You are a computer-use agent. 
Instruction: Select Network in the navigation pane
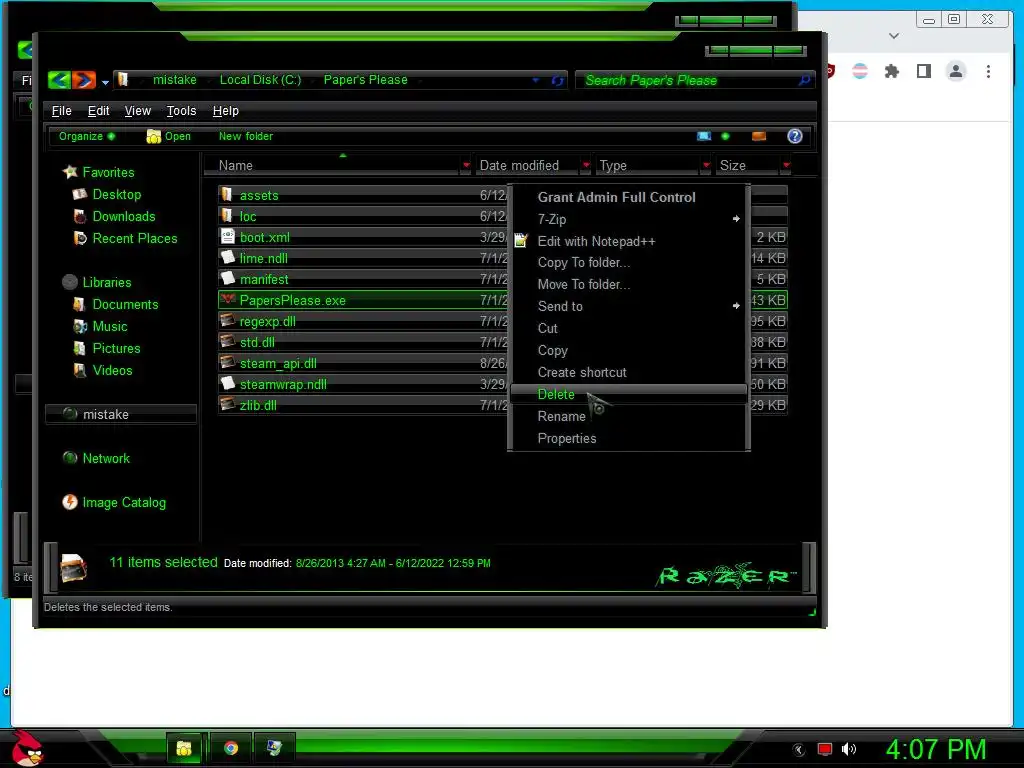[x=97, y=459]
